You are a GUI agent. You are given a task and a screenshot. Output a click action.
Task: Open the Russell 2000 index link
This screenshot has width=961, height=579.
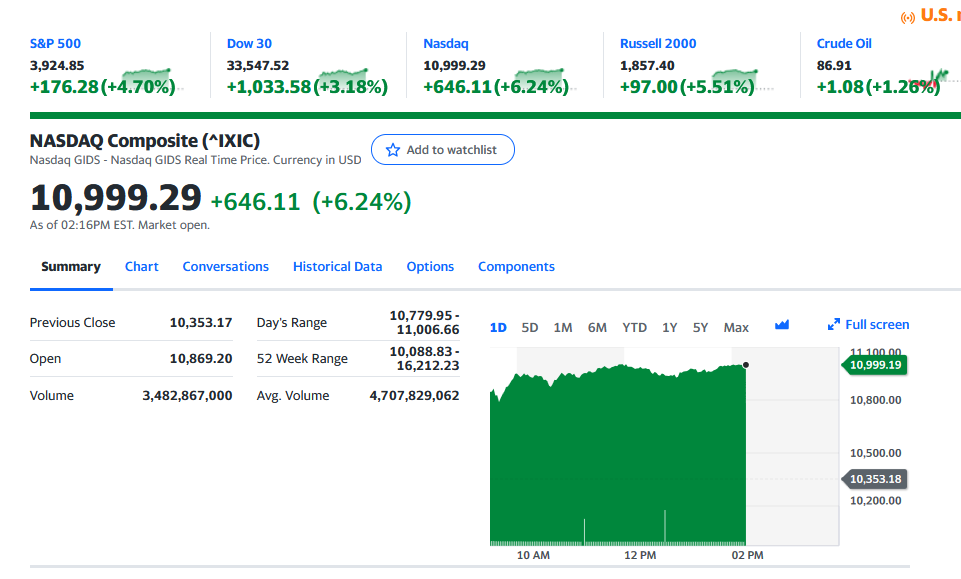pyautogui.click(x=658, y=44)
